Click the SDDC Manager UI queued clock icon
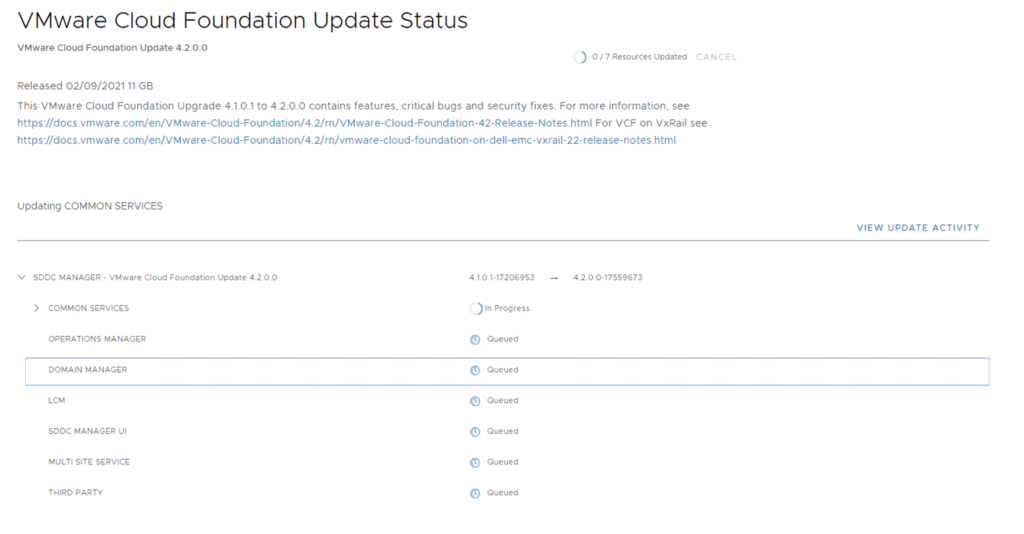1024x534 pixels. pyautogui.click(x=475, y=432)
